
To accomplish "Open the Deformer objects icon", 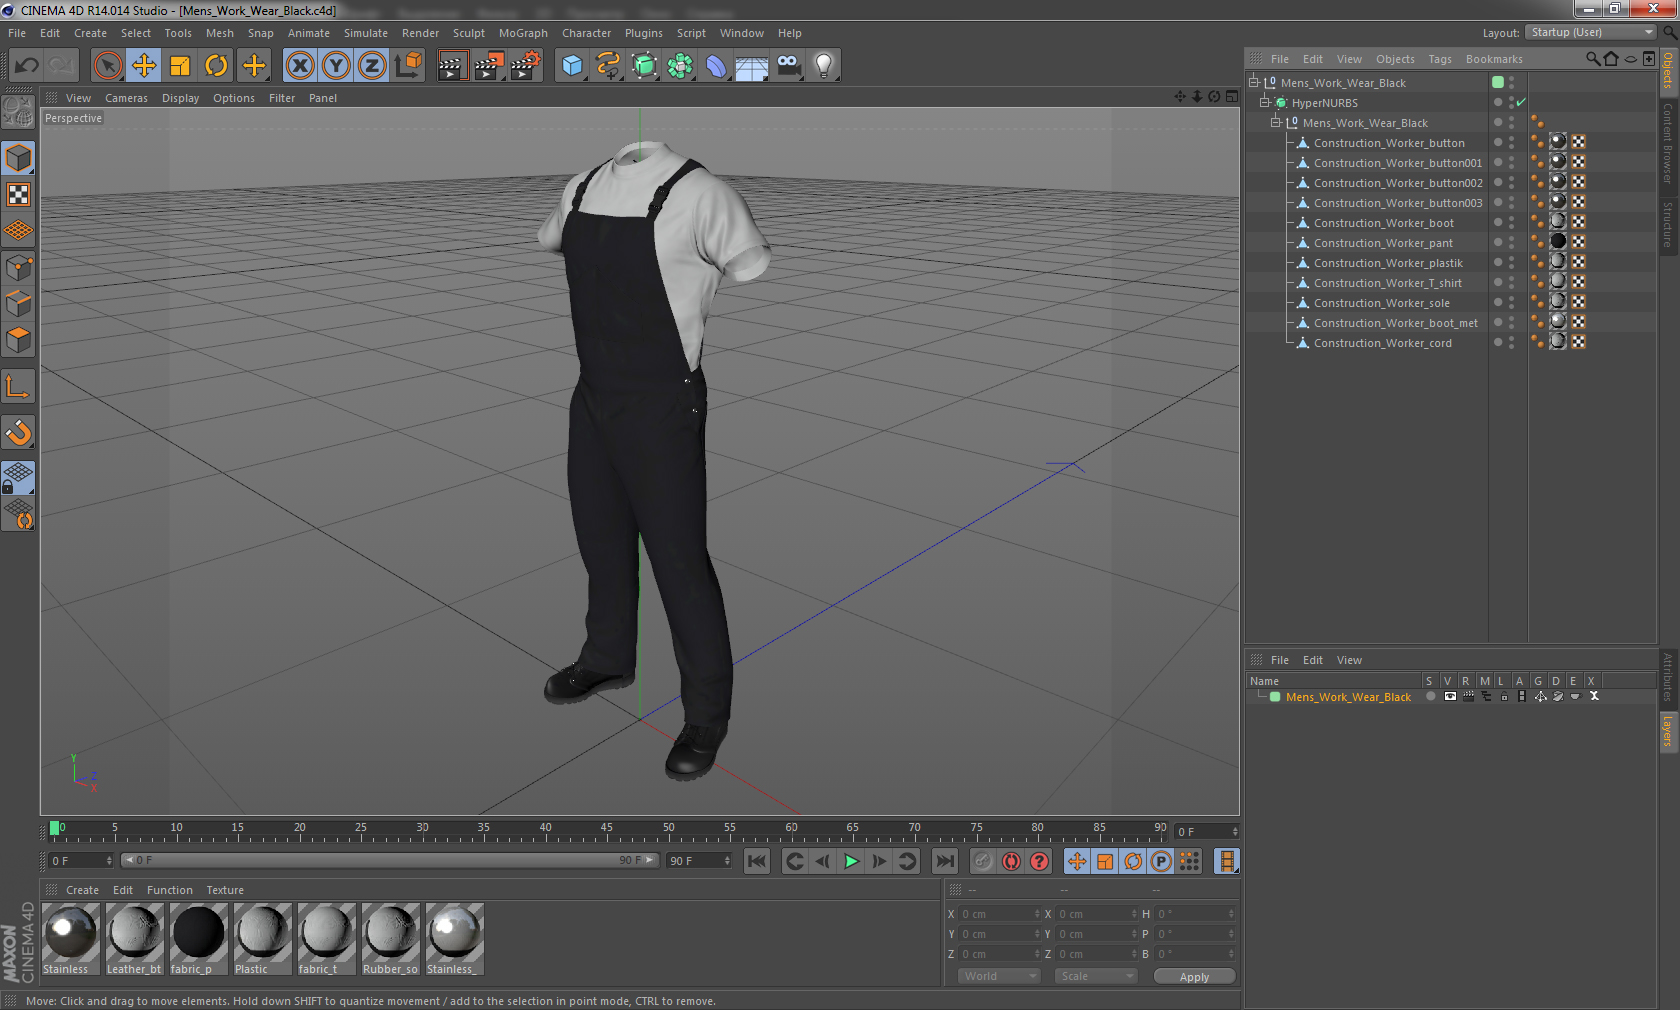I will tap(716, 66).
